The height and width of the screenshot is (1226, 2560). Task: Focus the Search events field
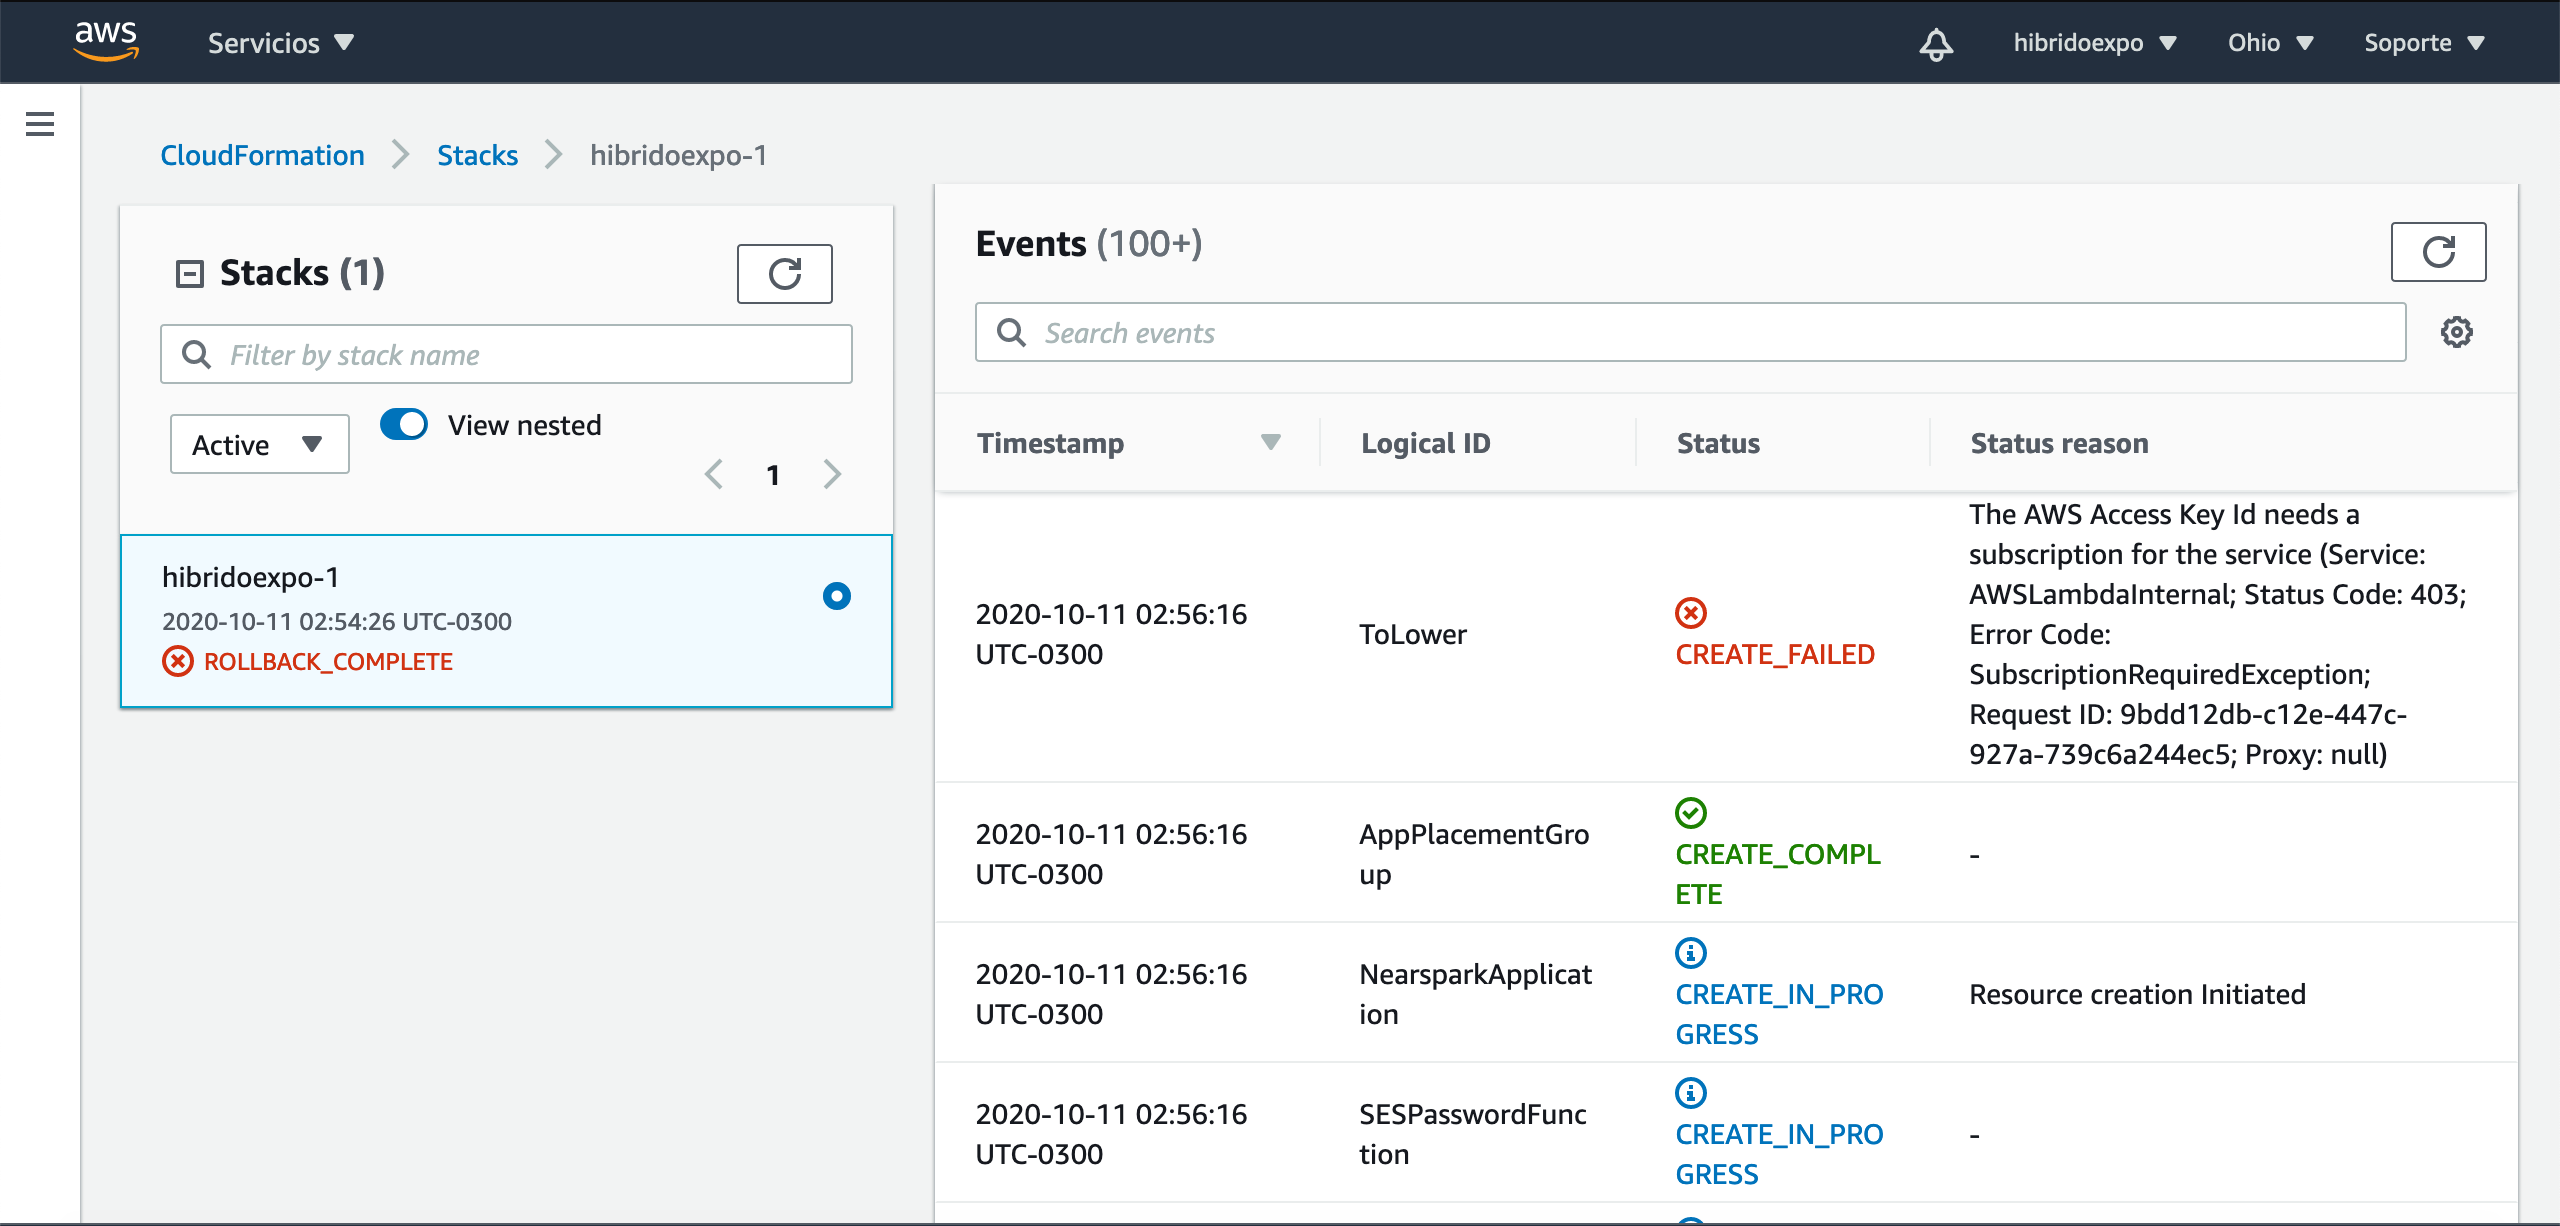1690,332
